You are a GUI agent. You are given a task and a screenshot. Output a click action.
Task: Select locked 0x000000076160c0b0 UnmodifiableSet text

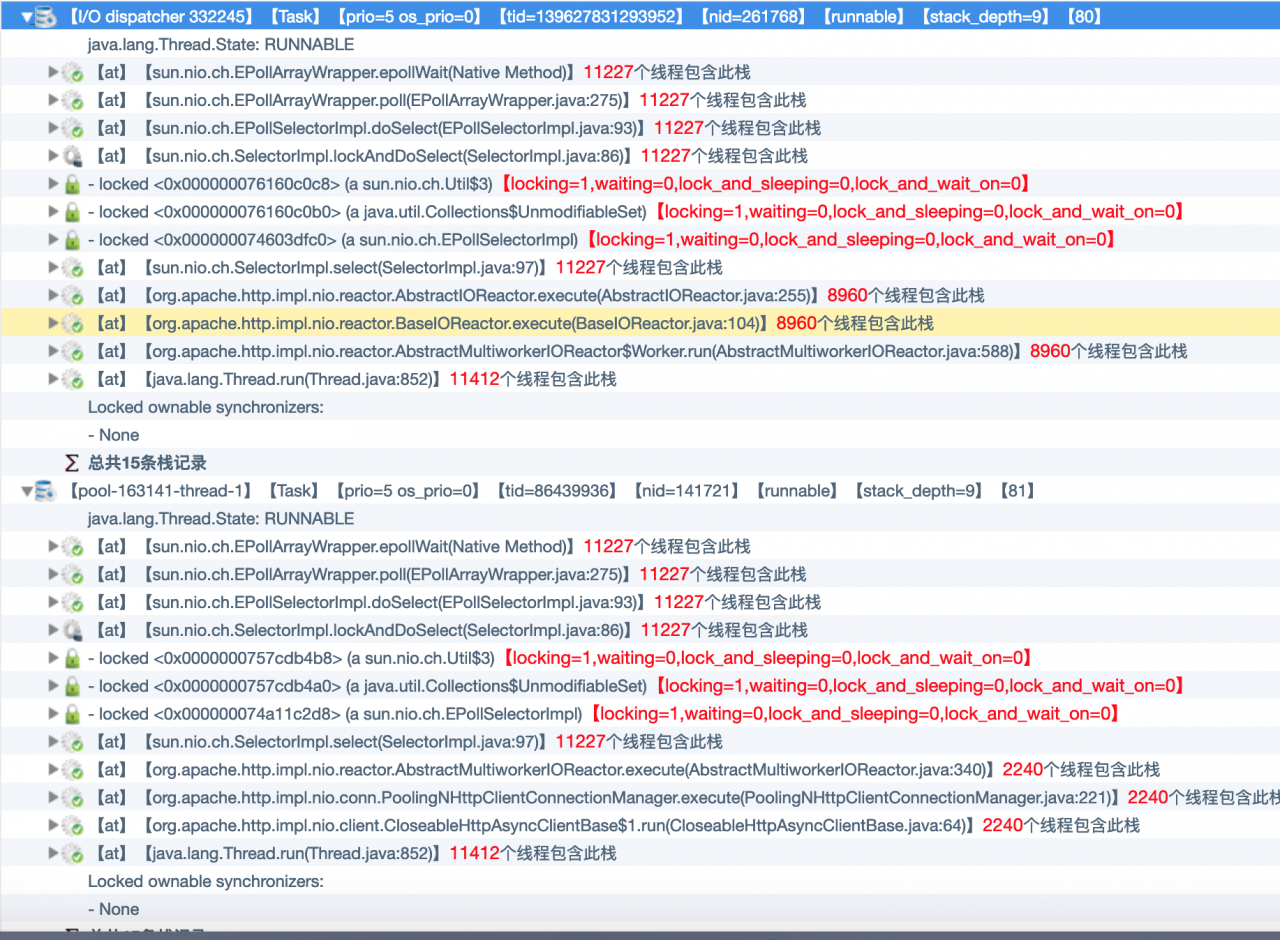click(x=370, y=211)
